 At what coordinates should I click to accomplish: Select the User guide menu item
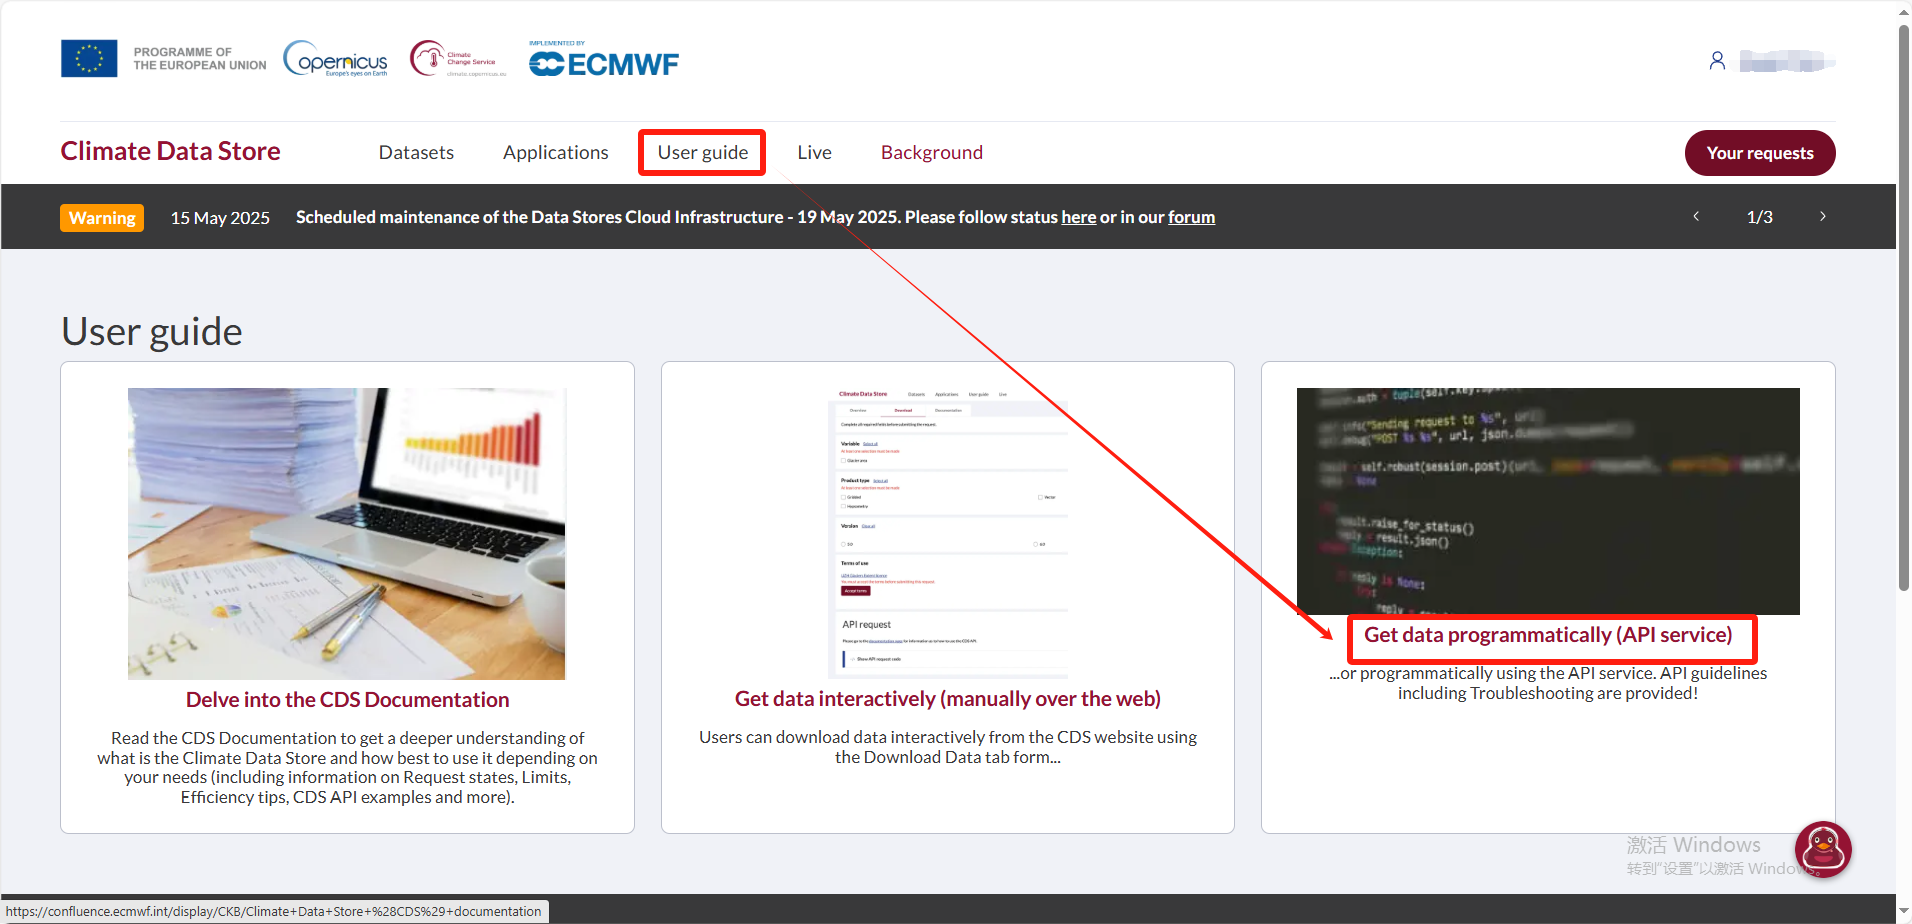point(703,152)
